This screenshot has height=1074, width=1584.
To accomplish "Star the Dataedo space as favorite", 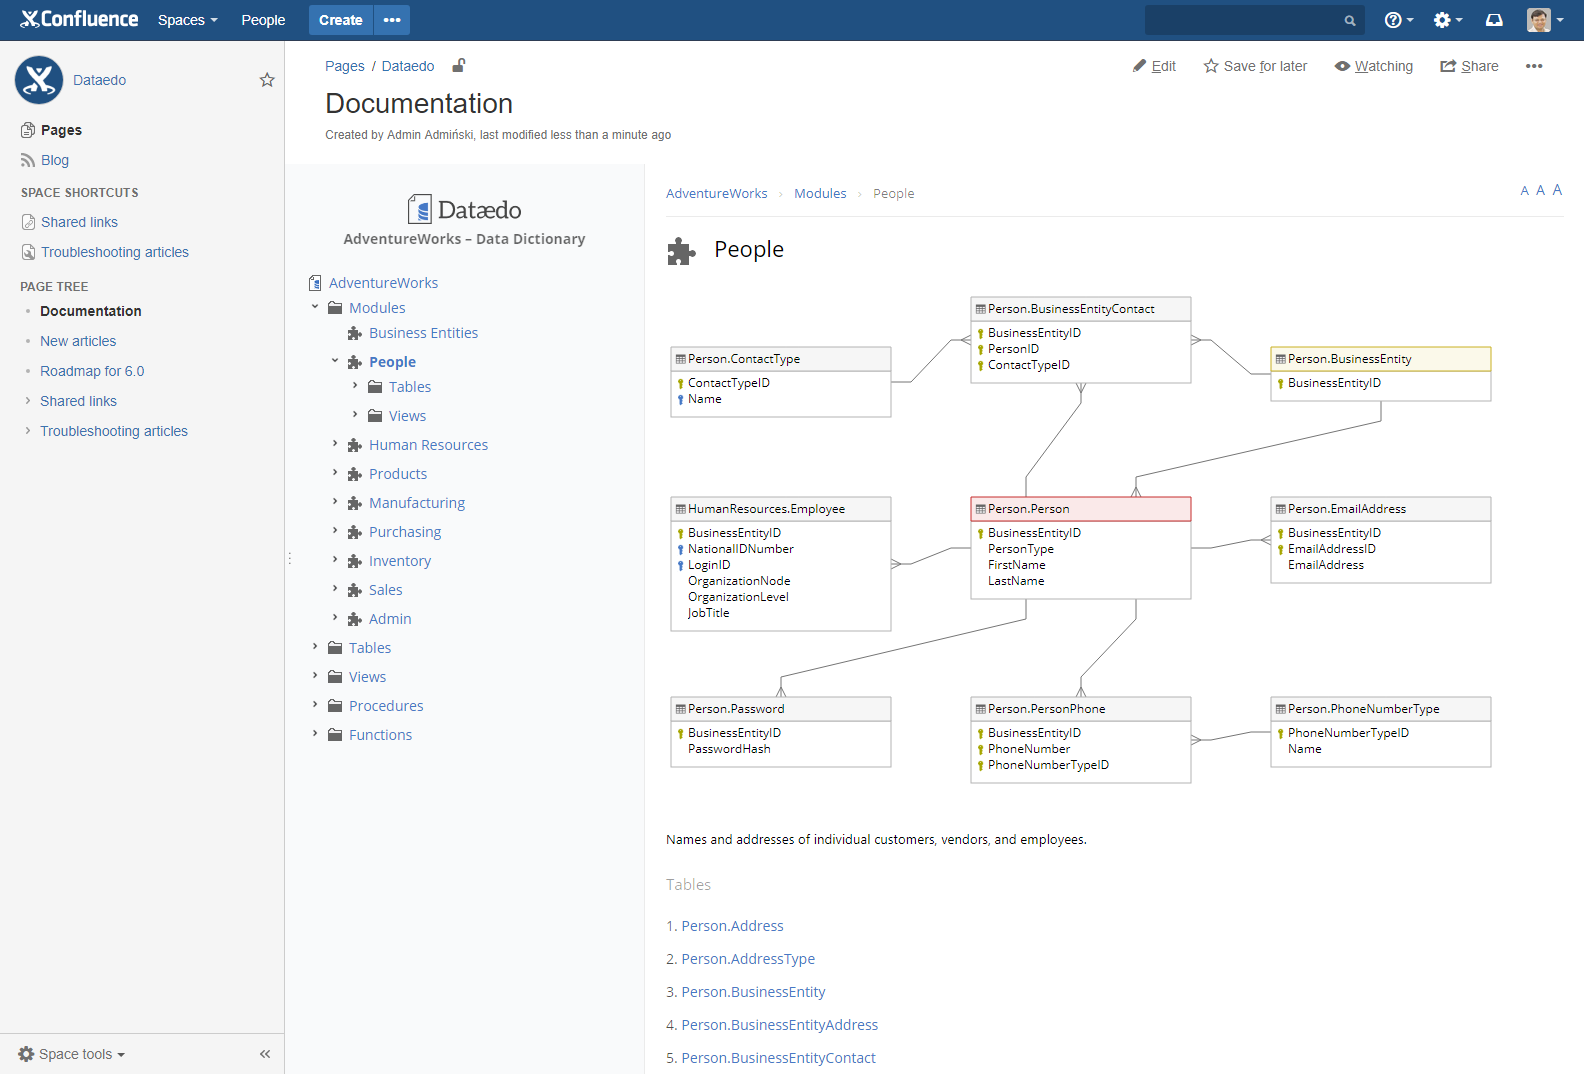I will (x=267, y=80).
